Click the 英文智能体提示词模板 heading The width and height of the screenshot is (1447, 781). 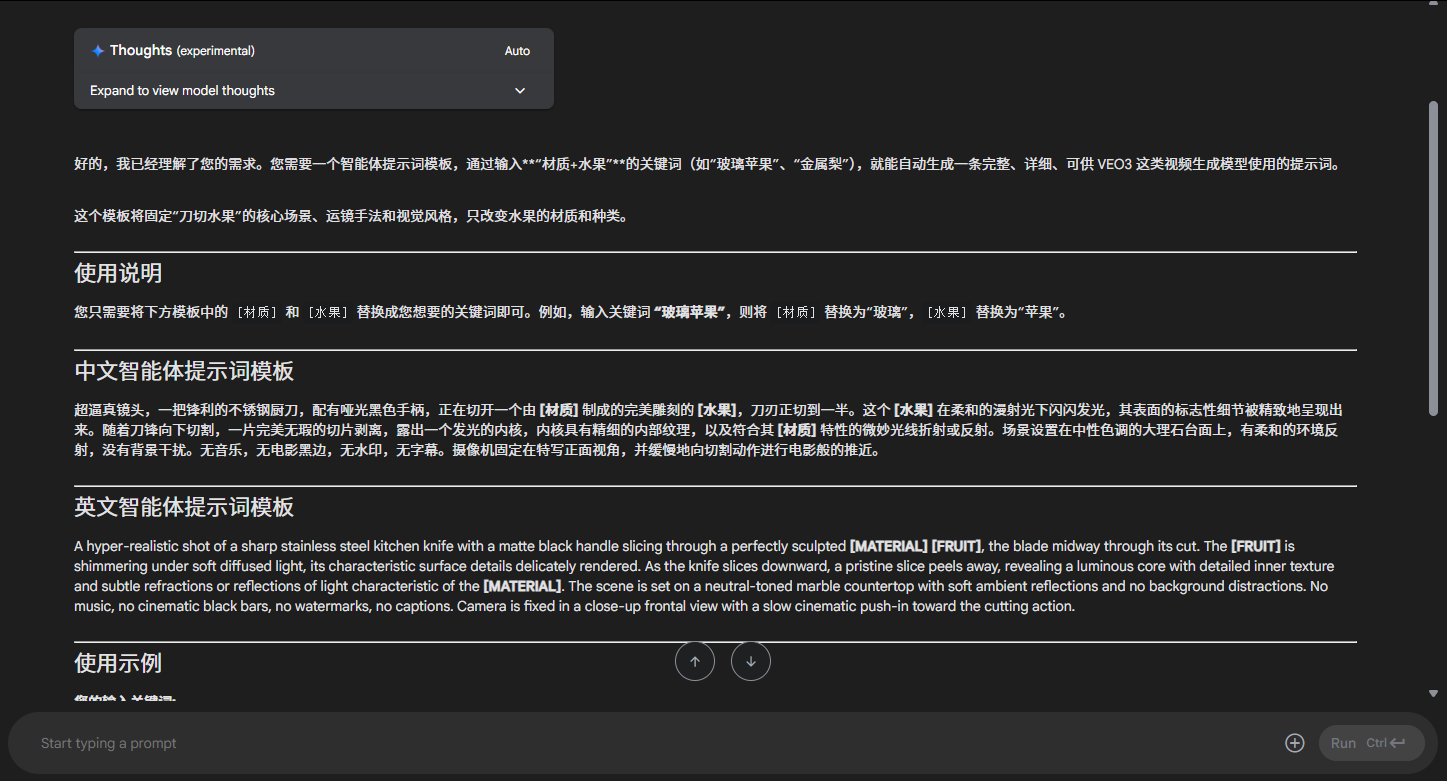184,507
